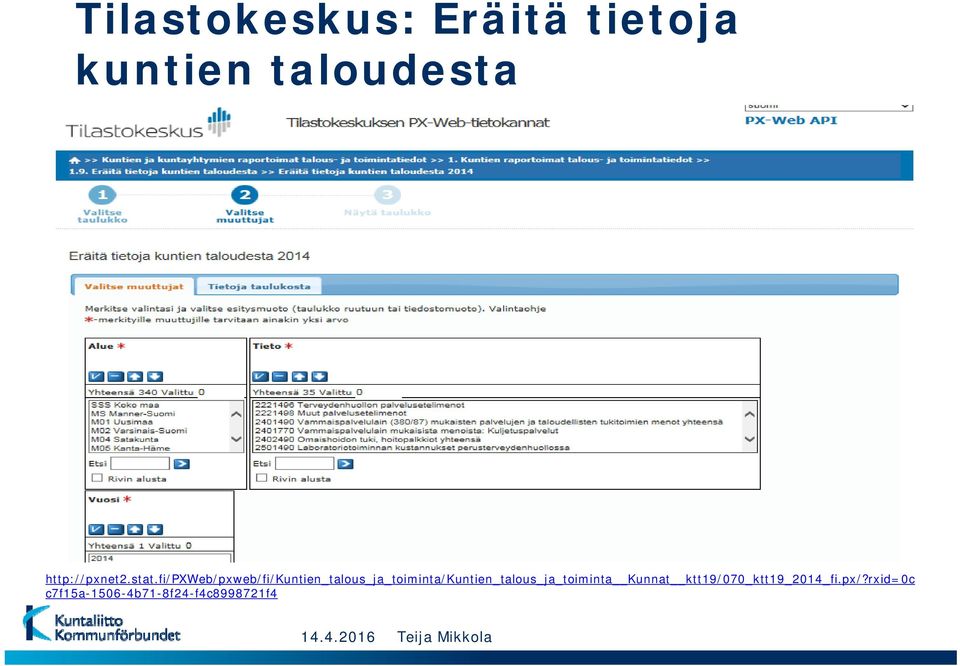Click the home icon in the breadcrumb
960x666 pixels.
[75, 160]
